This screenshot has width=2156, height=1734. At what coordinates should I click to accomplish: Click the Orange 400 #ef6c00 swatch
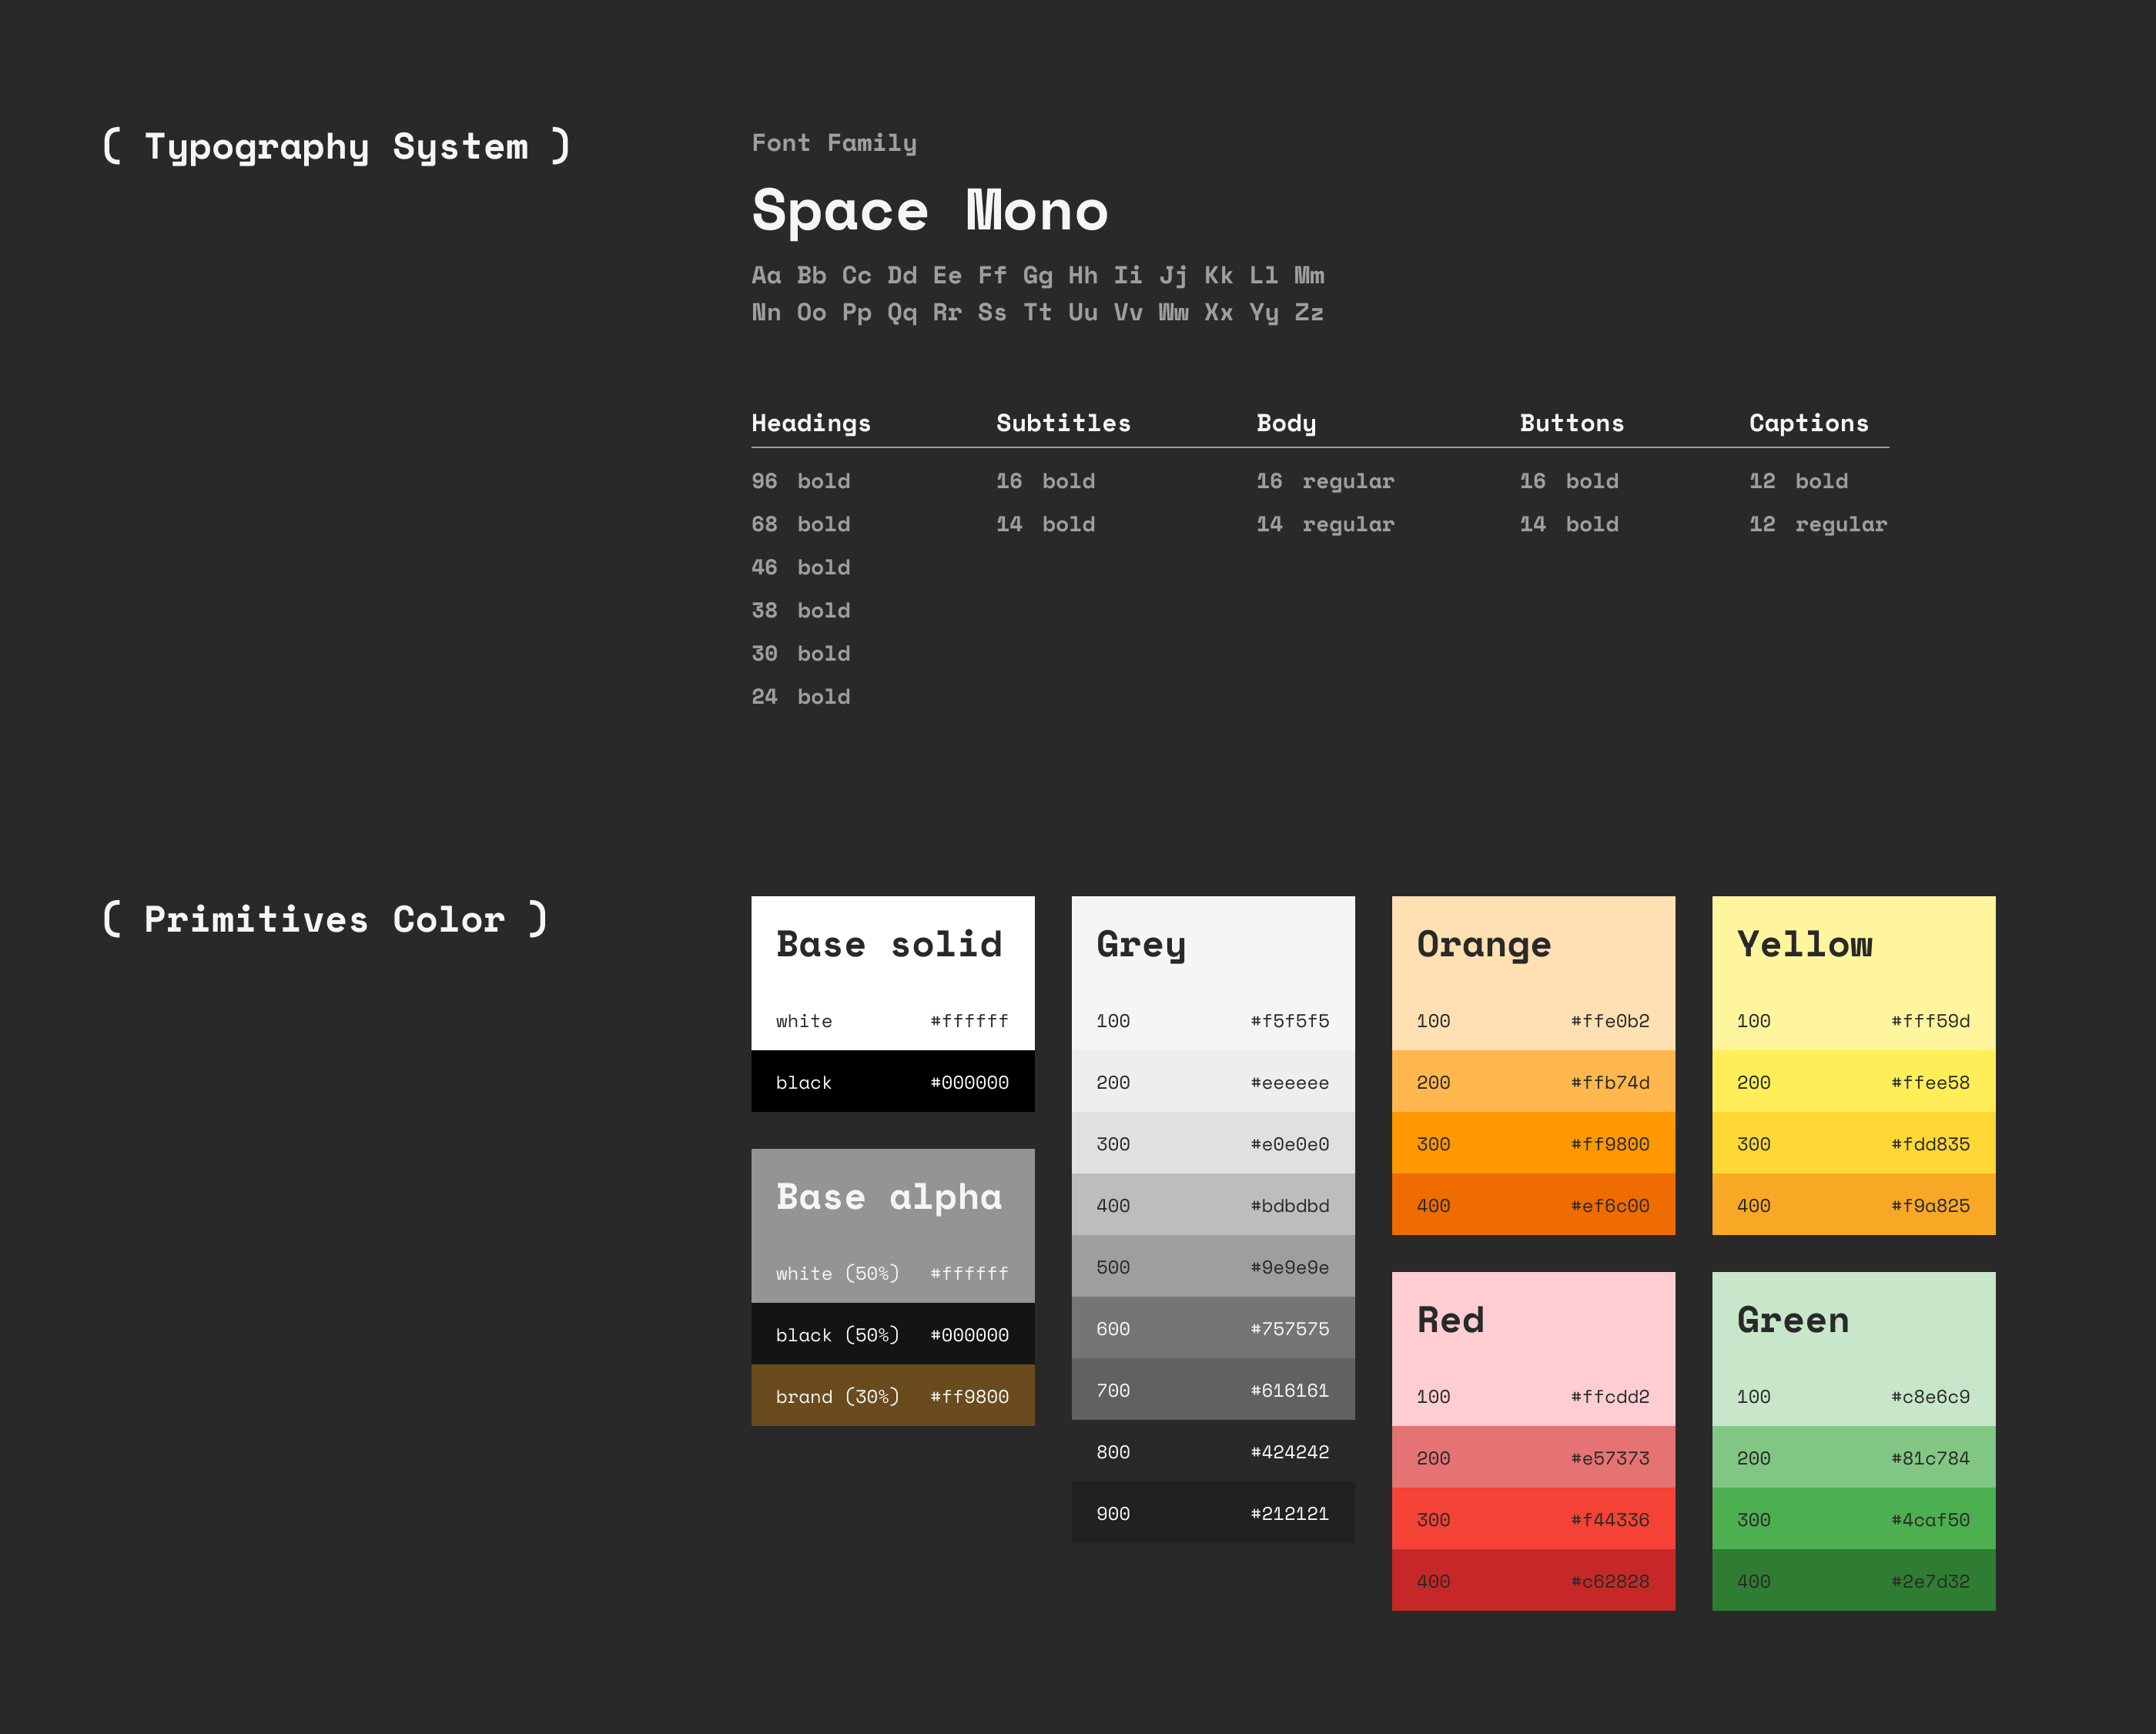1532,1204
